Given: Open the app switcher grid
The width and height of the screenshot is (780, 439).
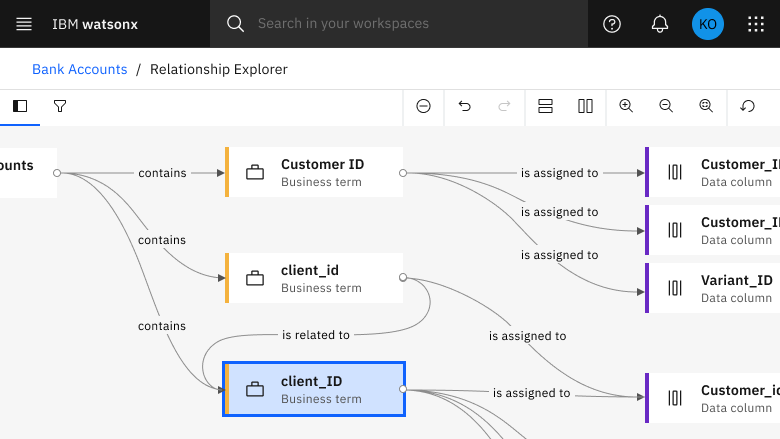Looking at the screenshot, I should pyautogui.click(x=756, y=24).
